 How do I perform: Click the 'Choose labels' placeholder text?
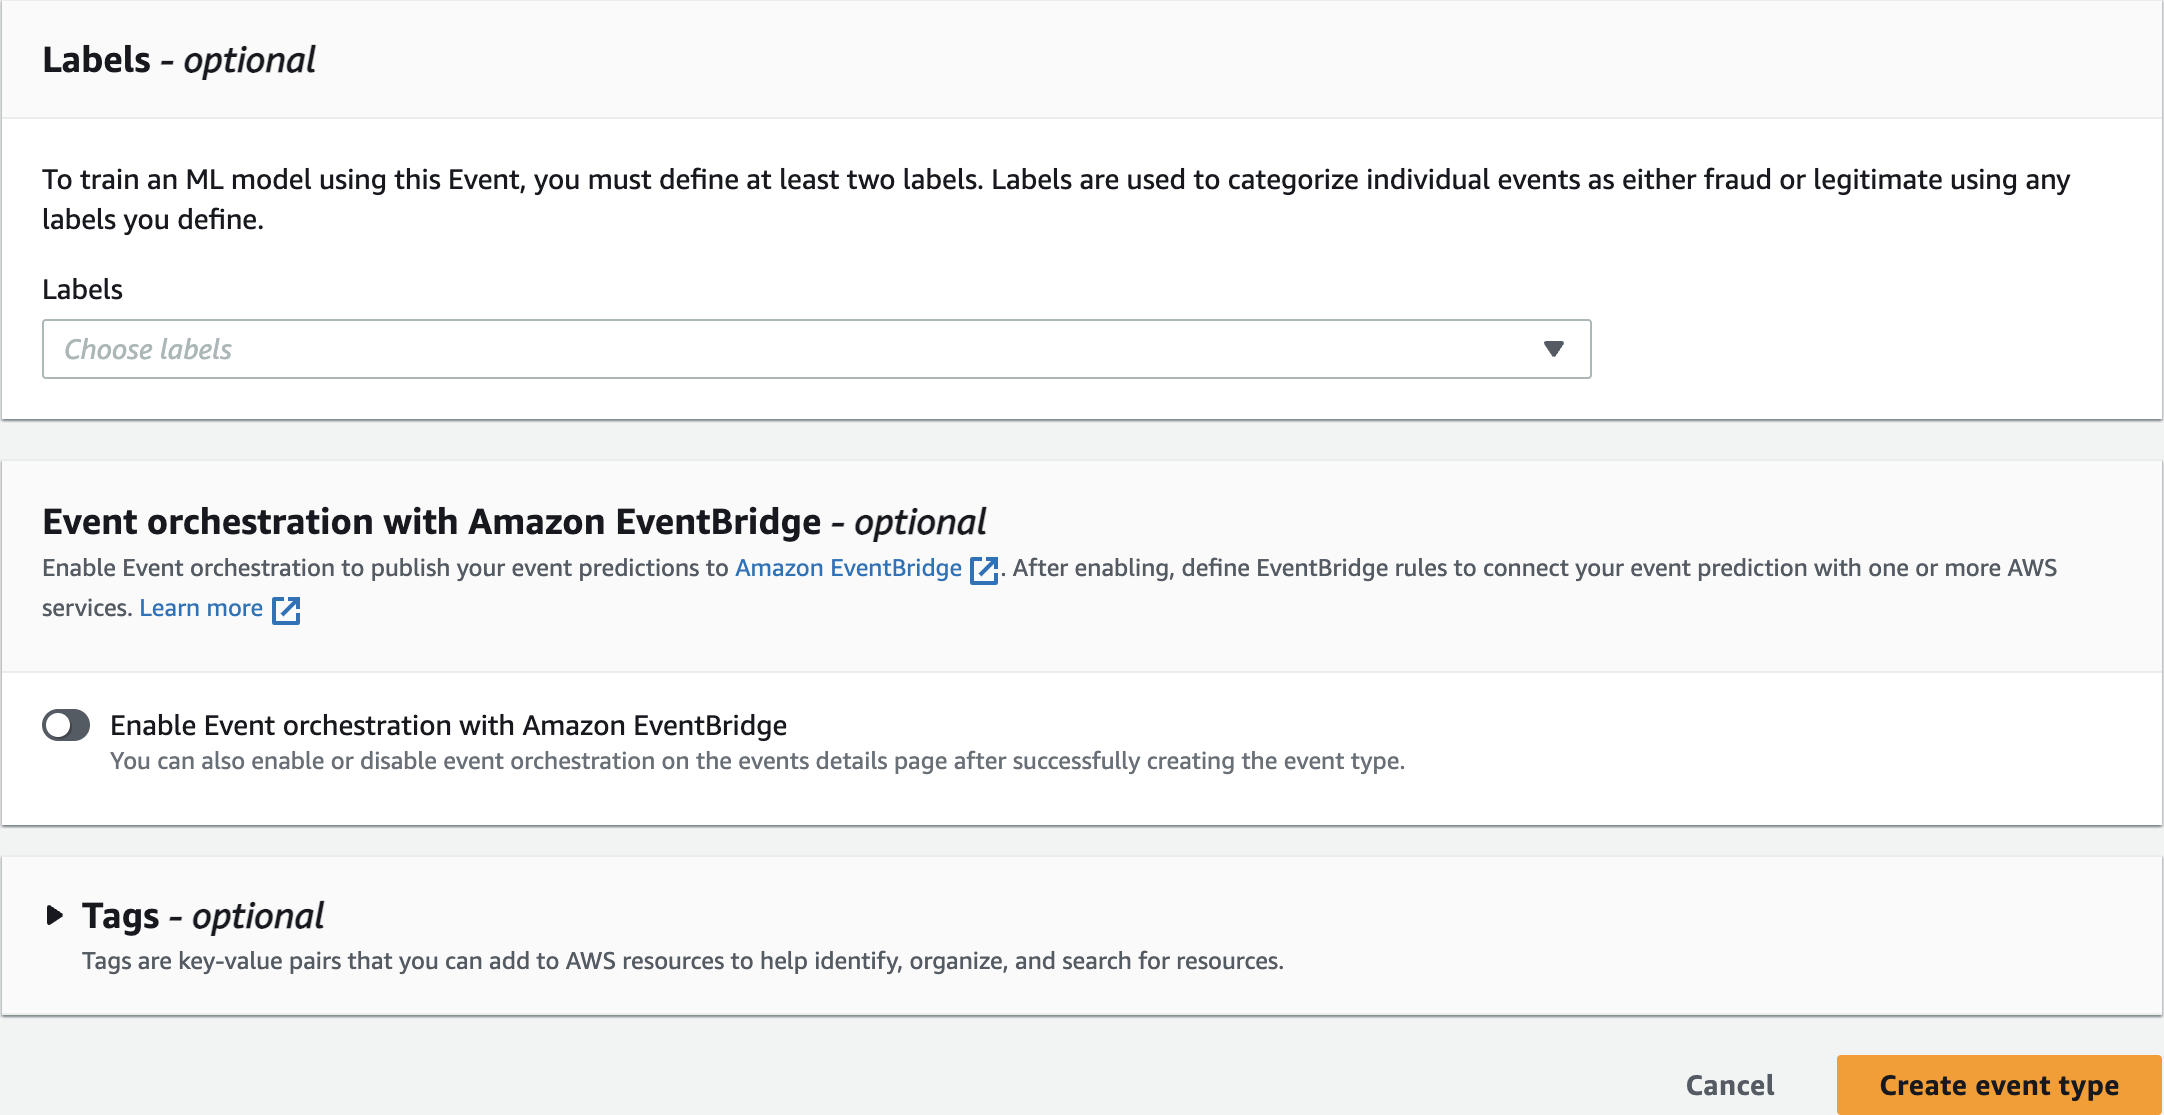tap(148, 349)
